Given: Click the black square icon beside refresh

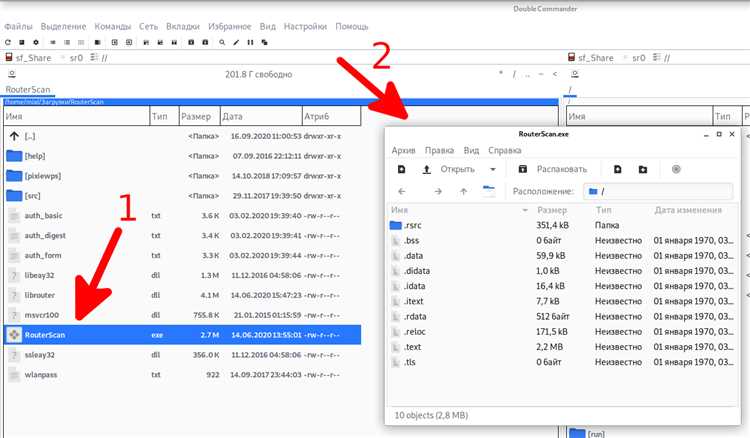Looking at the screenshot, I should 22,42.
